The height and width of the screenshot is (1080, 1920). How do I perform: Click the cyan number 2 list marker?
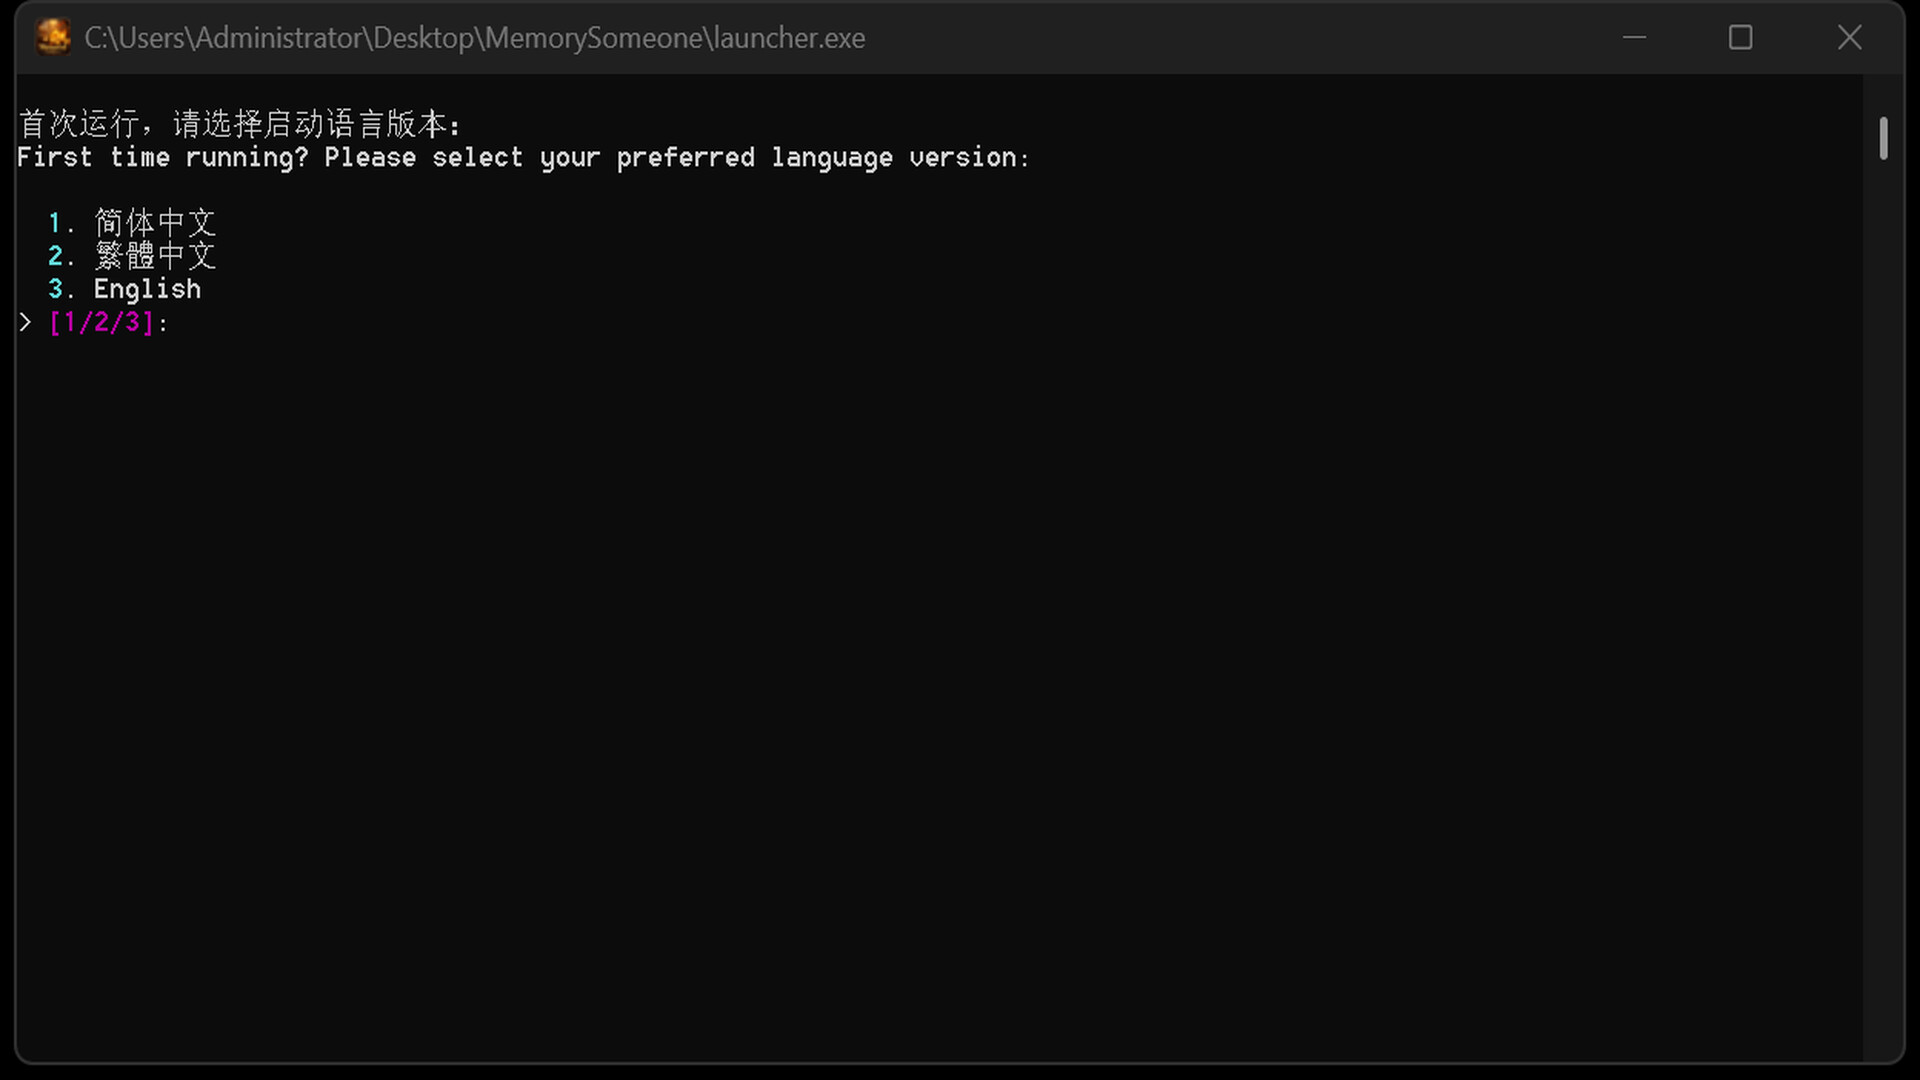pos(56,256)
